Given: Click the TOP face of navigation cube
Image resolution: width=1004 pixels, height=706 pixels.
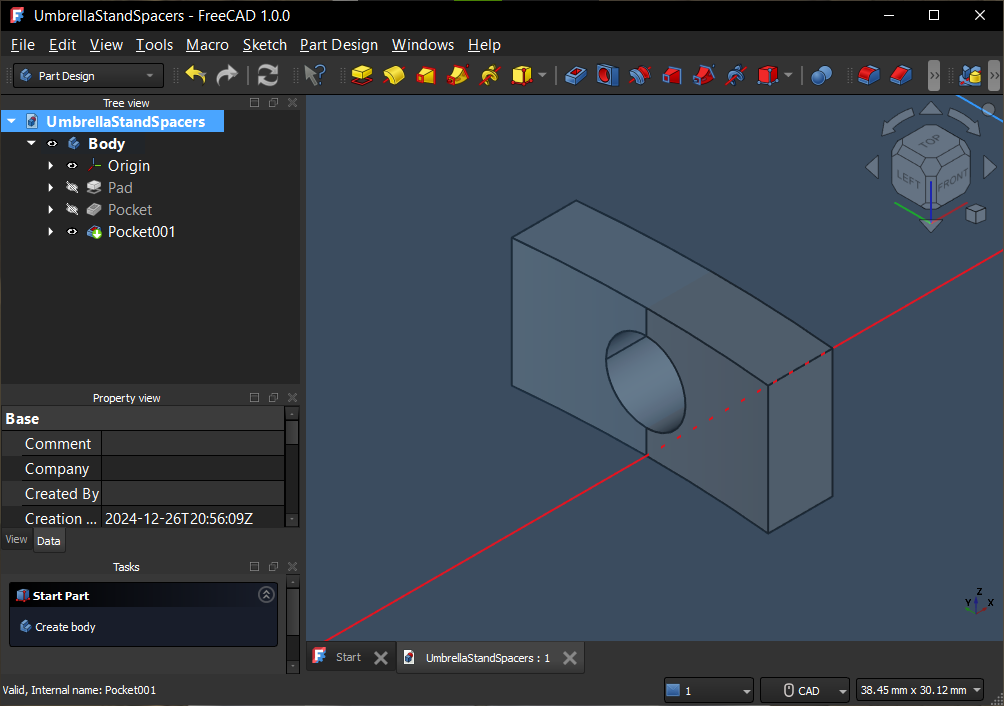Looking at the screenshot, I should point(930,140).
